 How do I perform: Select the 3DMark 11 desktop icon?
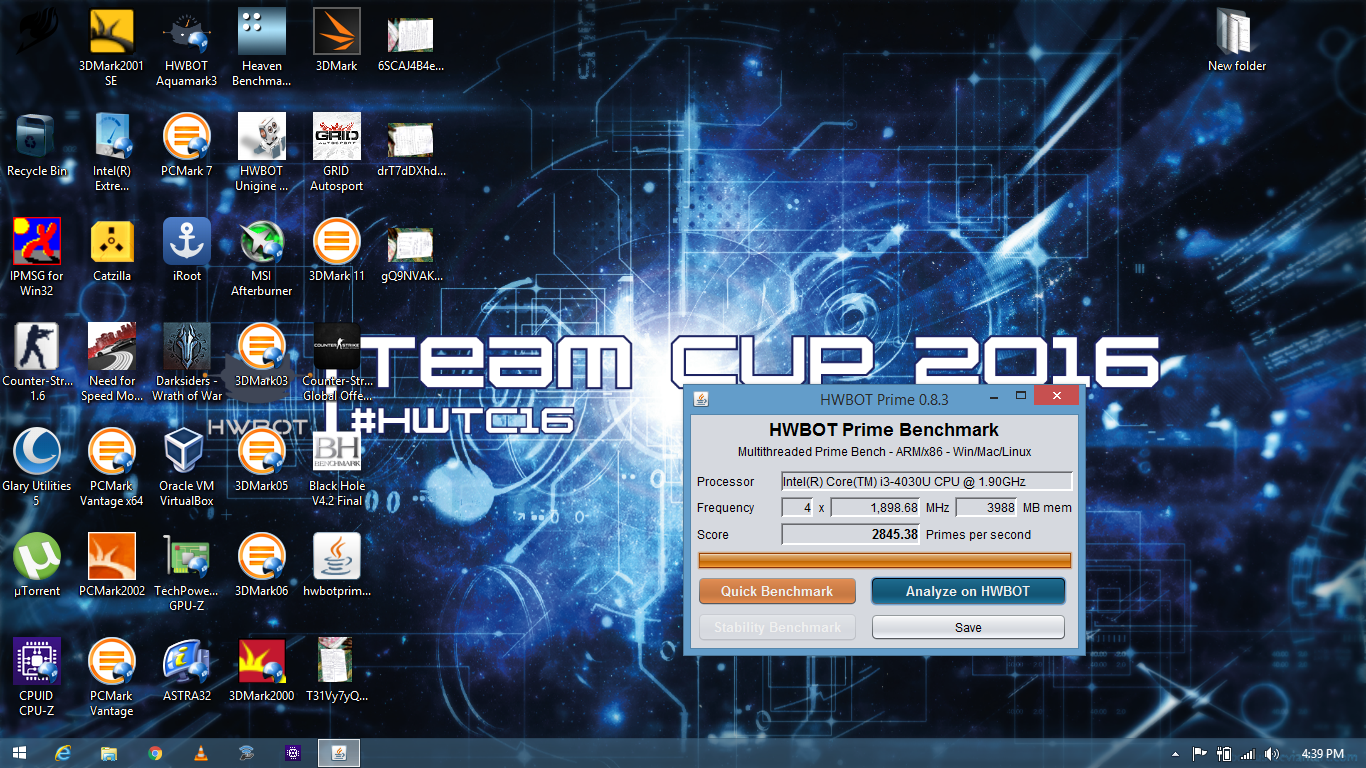tap(337, 250)
